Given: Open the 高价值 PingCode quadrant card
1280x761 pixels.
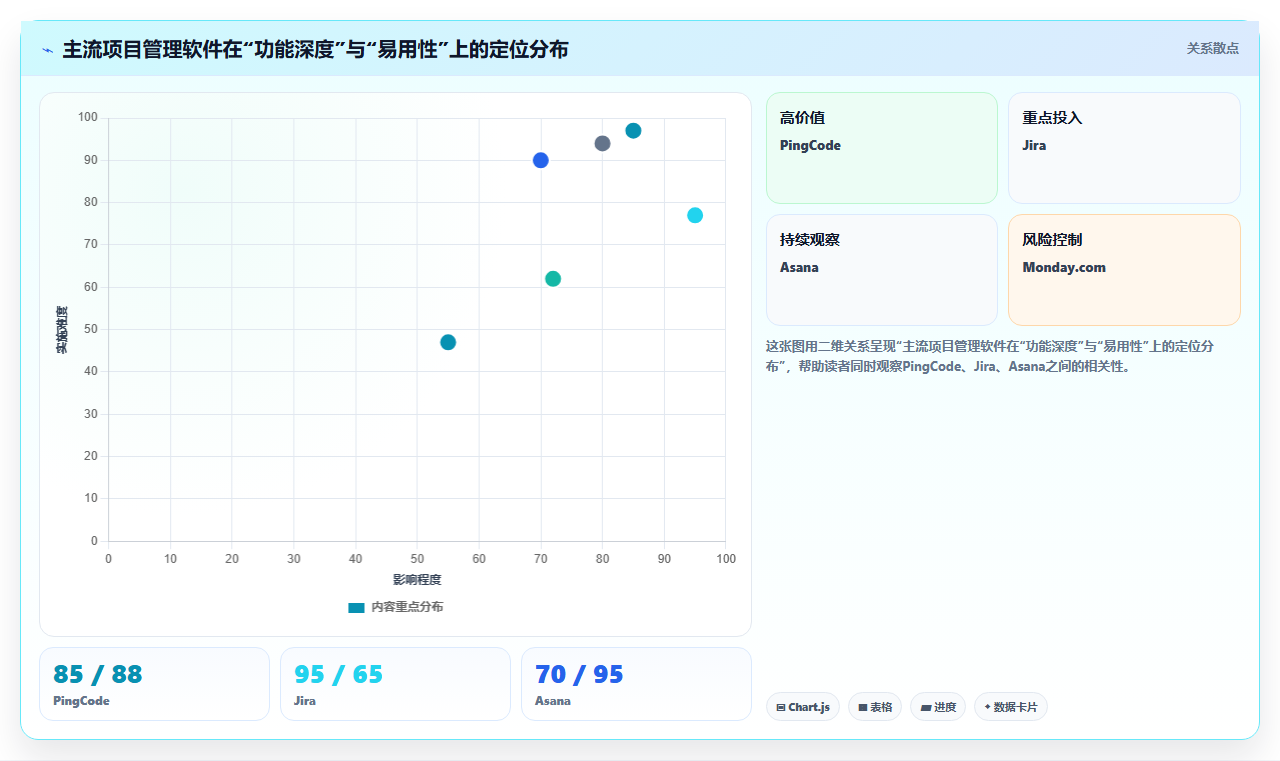Looking at the screenshot, I should [882, 148].
